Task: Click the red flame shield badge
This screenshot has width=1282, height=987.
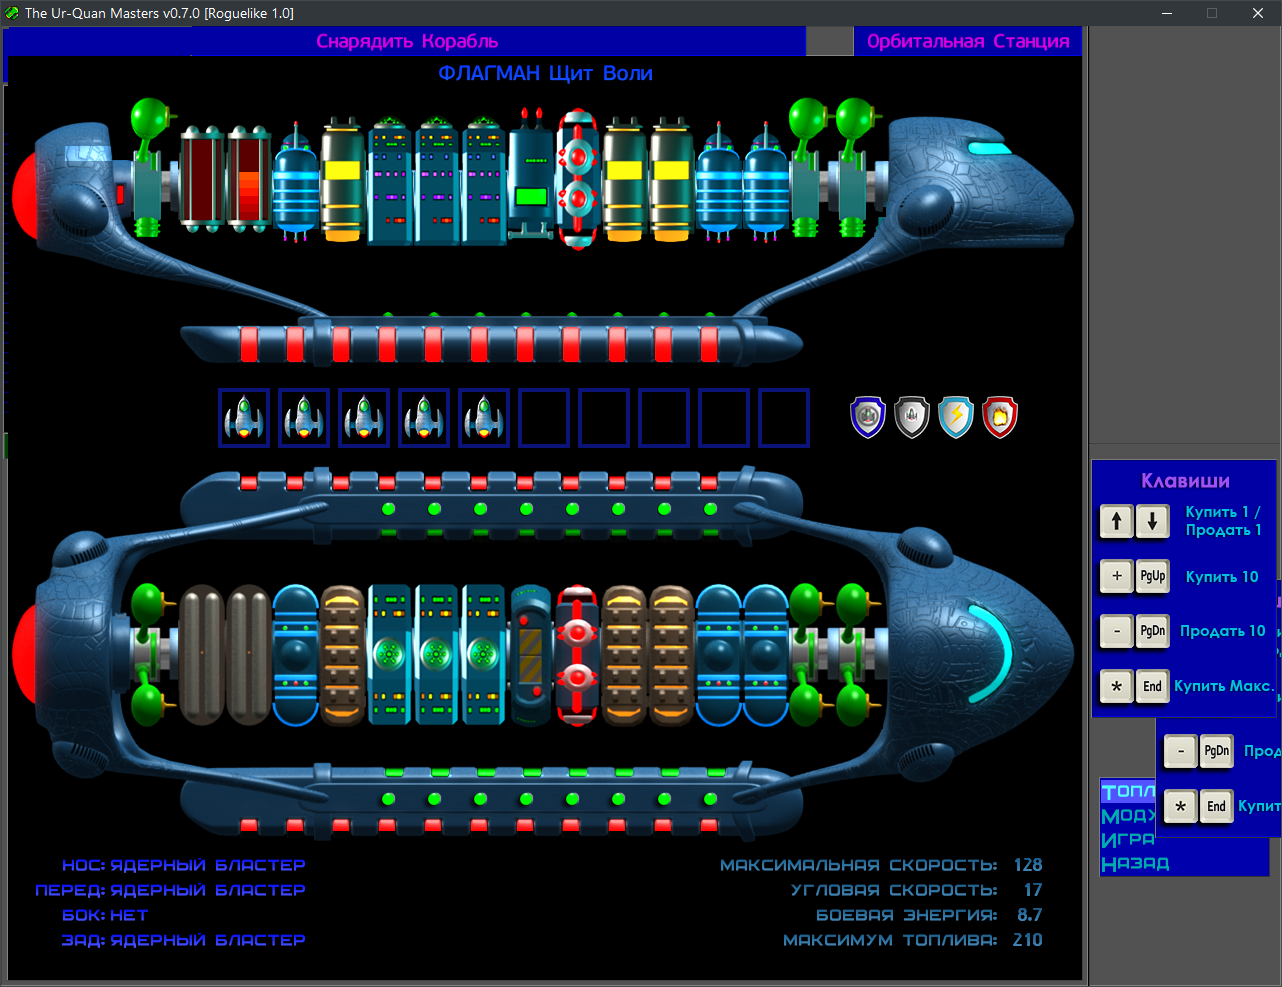Action: click(1000, 417)
